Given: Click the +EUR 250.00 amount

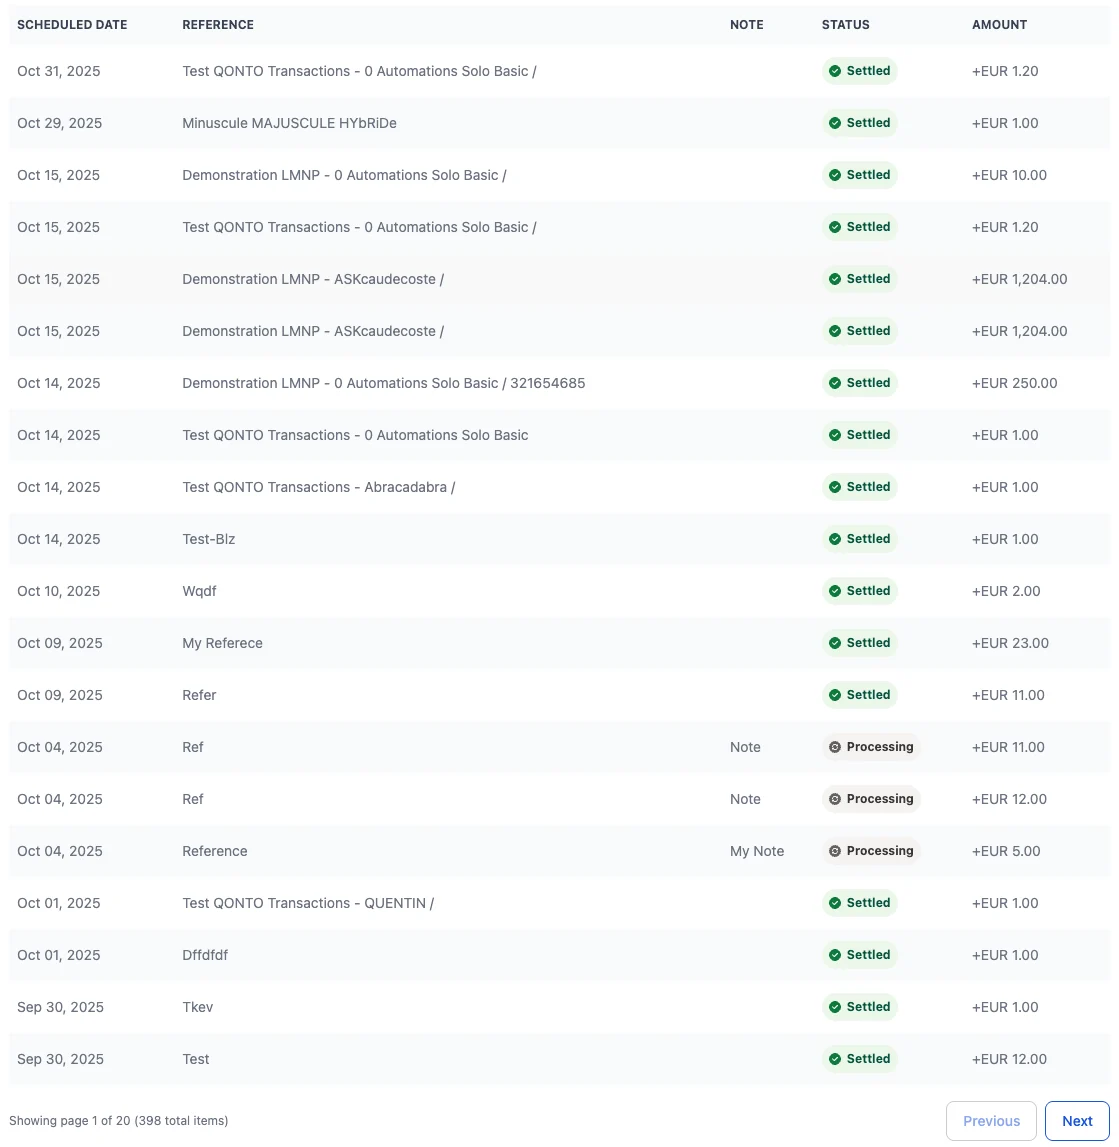Looking at the screenshot, I should (x=1014, y=383).
